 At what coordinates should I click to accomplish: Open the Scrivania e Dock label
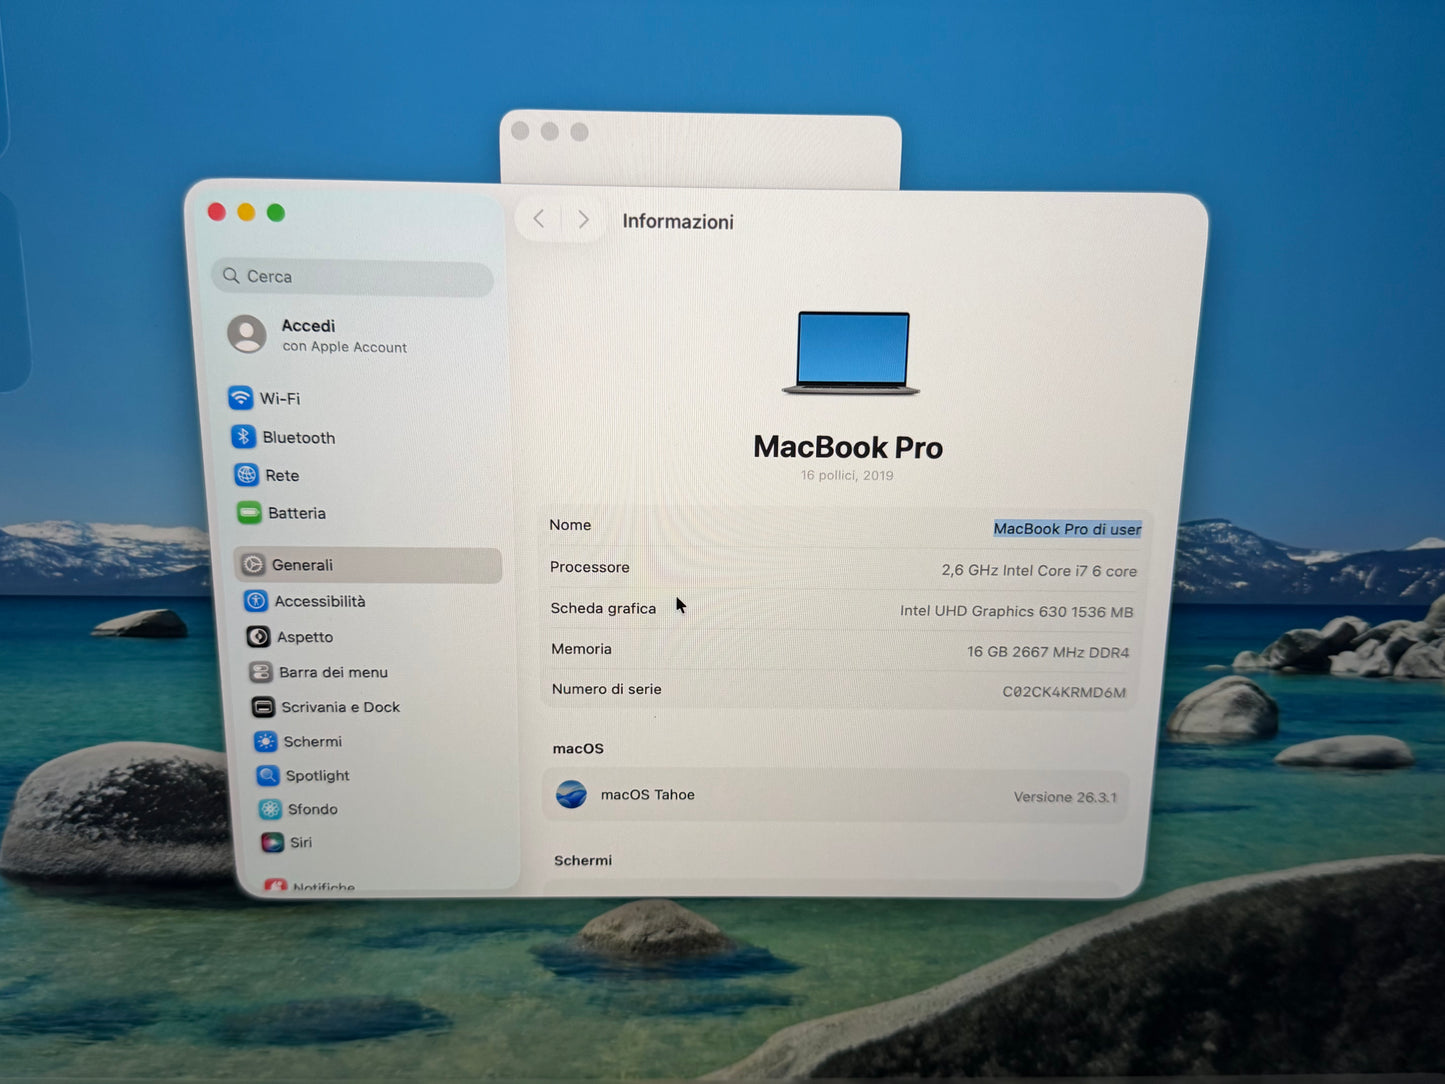coord(340,707)
